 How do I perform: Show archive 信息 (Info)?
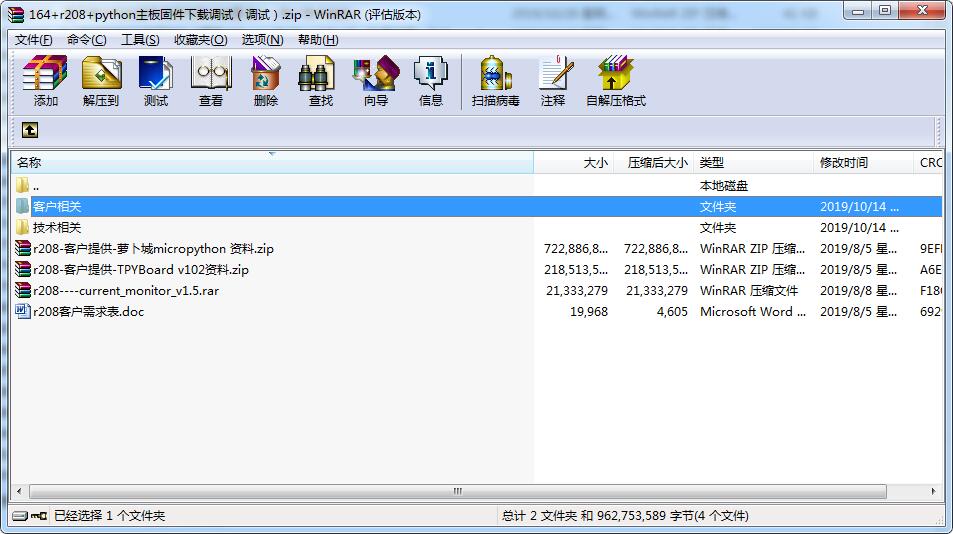[x=431, y=81]
